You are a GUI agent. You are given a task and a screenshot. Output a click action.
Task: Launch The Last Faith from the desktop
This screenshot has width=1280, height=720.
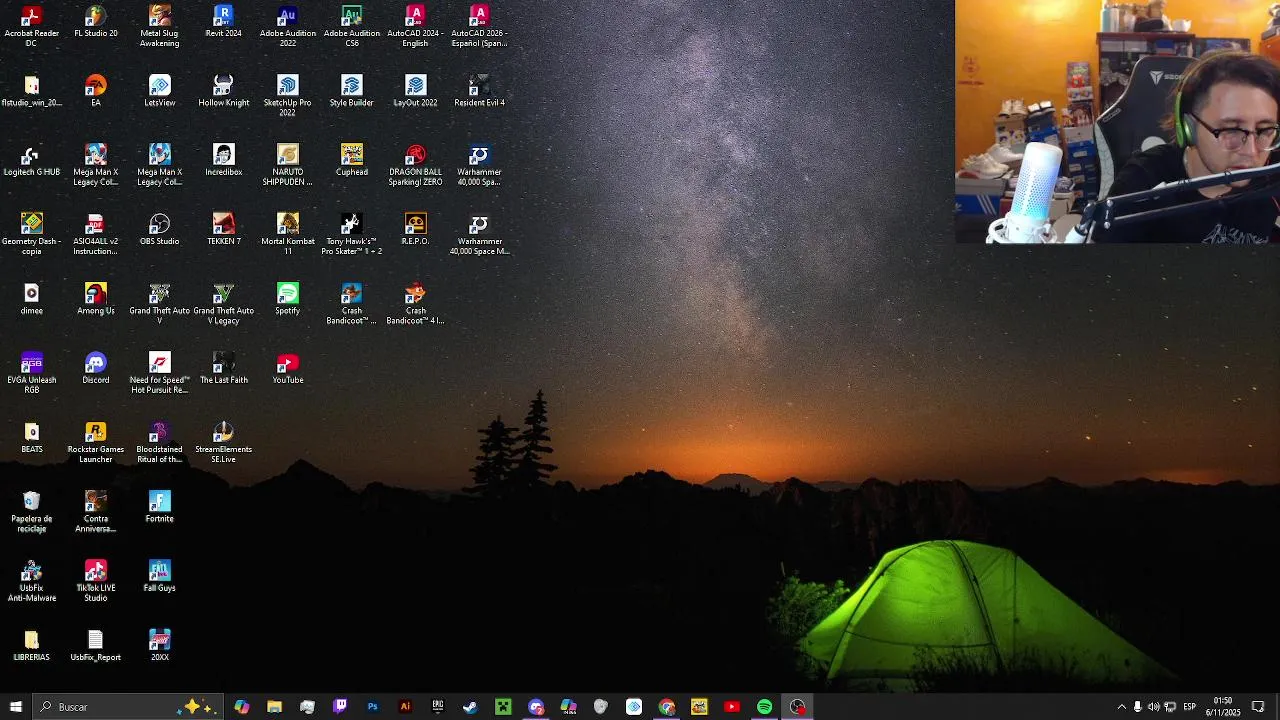224,368
